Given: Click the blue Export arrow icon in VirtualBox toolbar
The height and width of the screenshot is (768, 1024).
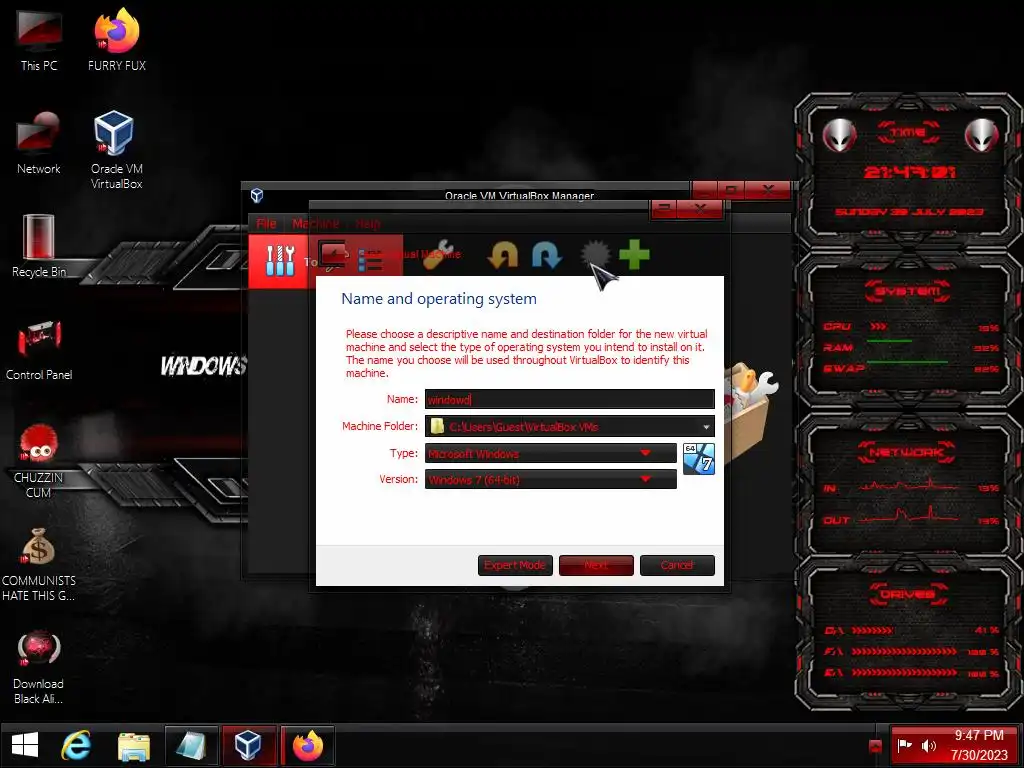Looking at the screenshot, I should click(546, 255).
